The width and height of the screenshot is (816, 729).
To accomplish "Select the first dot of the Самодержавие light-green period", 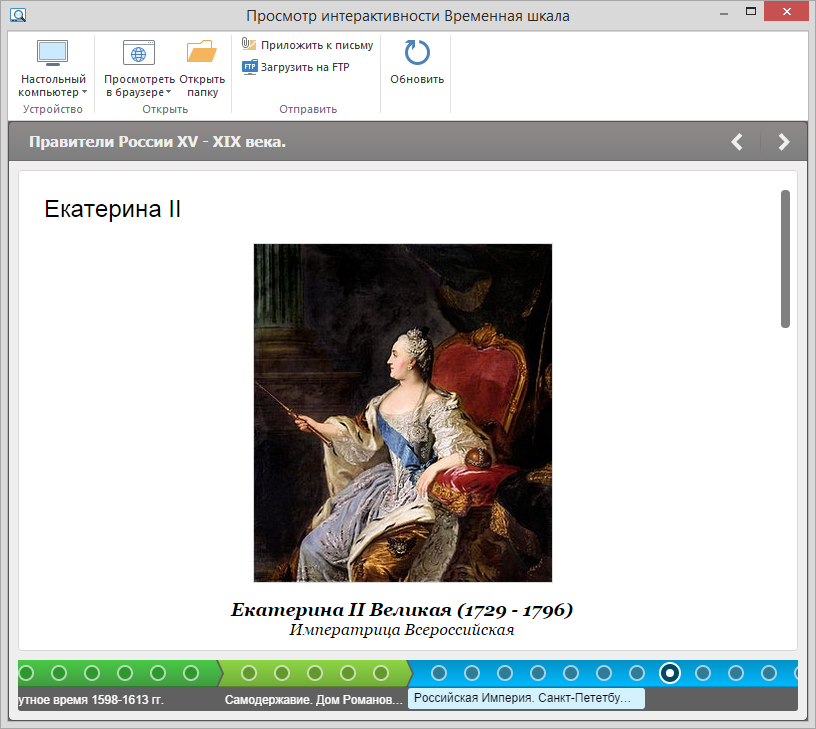I will pos(249,673).
